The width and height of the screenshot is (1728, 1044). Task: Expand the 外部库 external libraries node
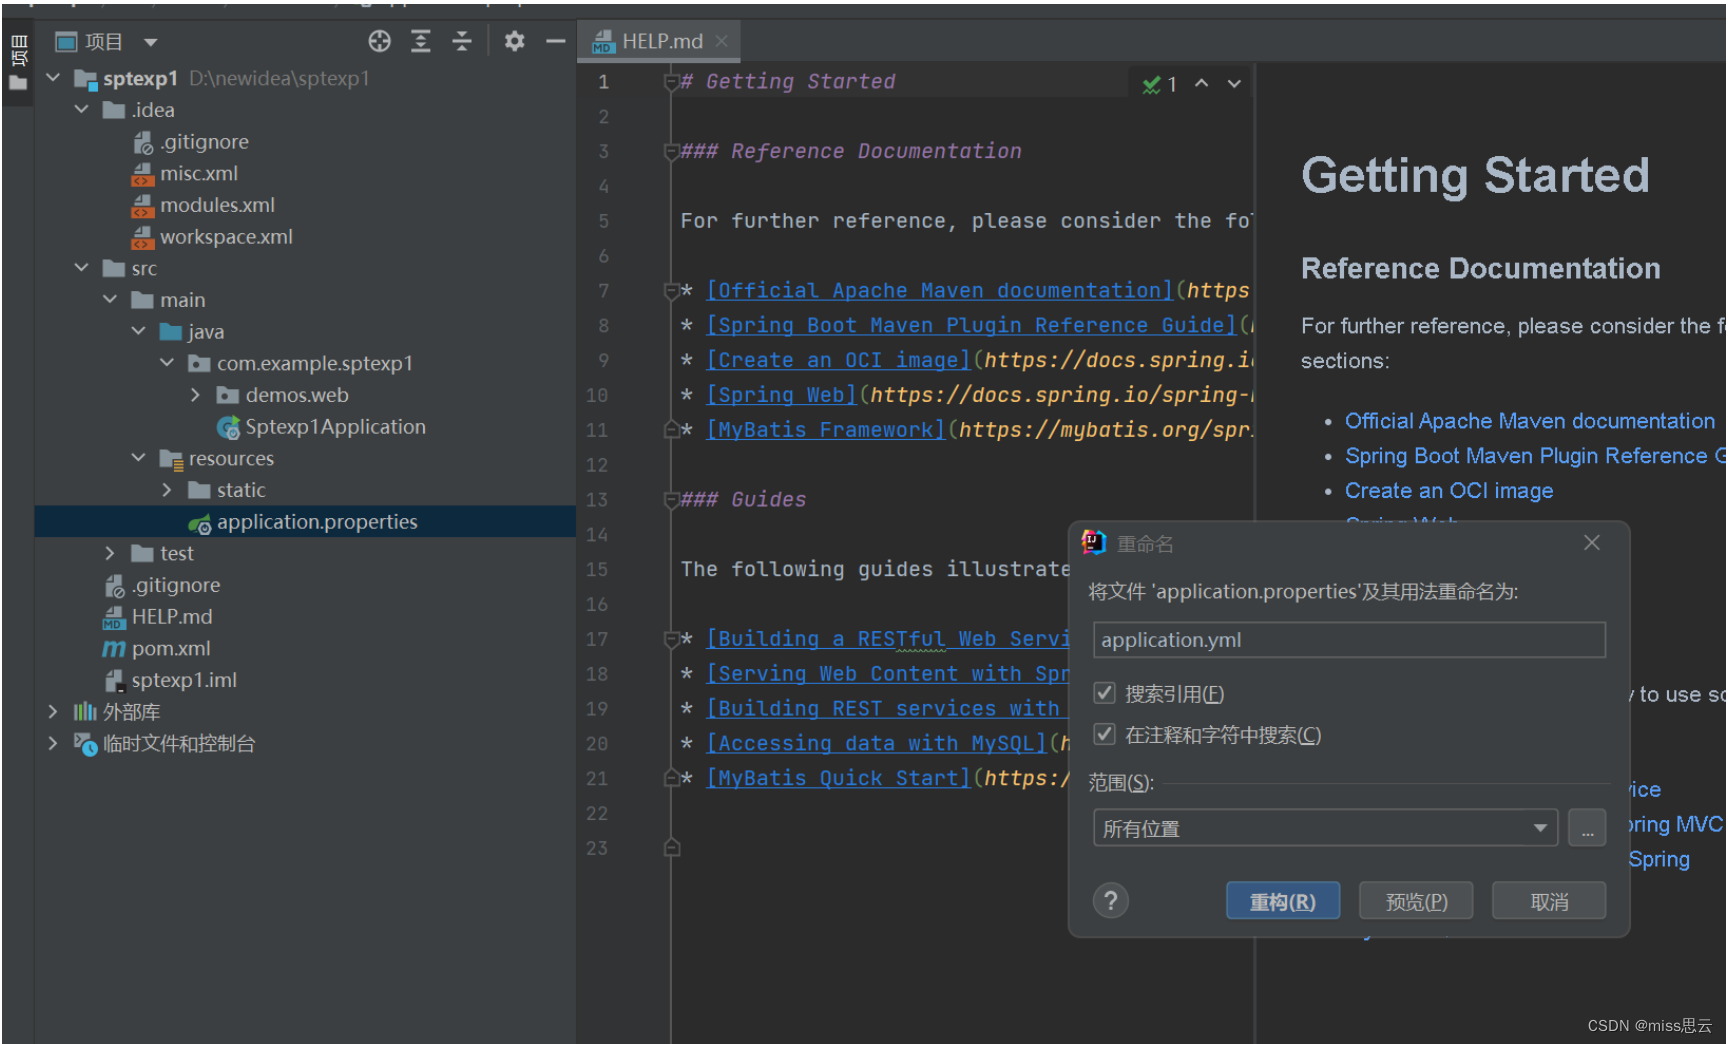53,712
